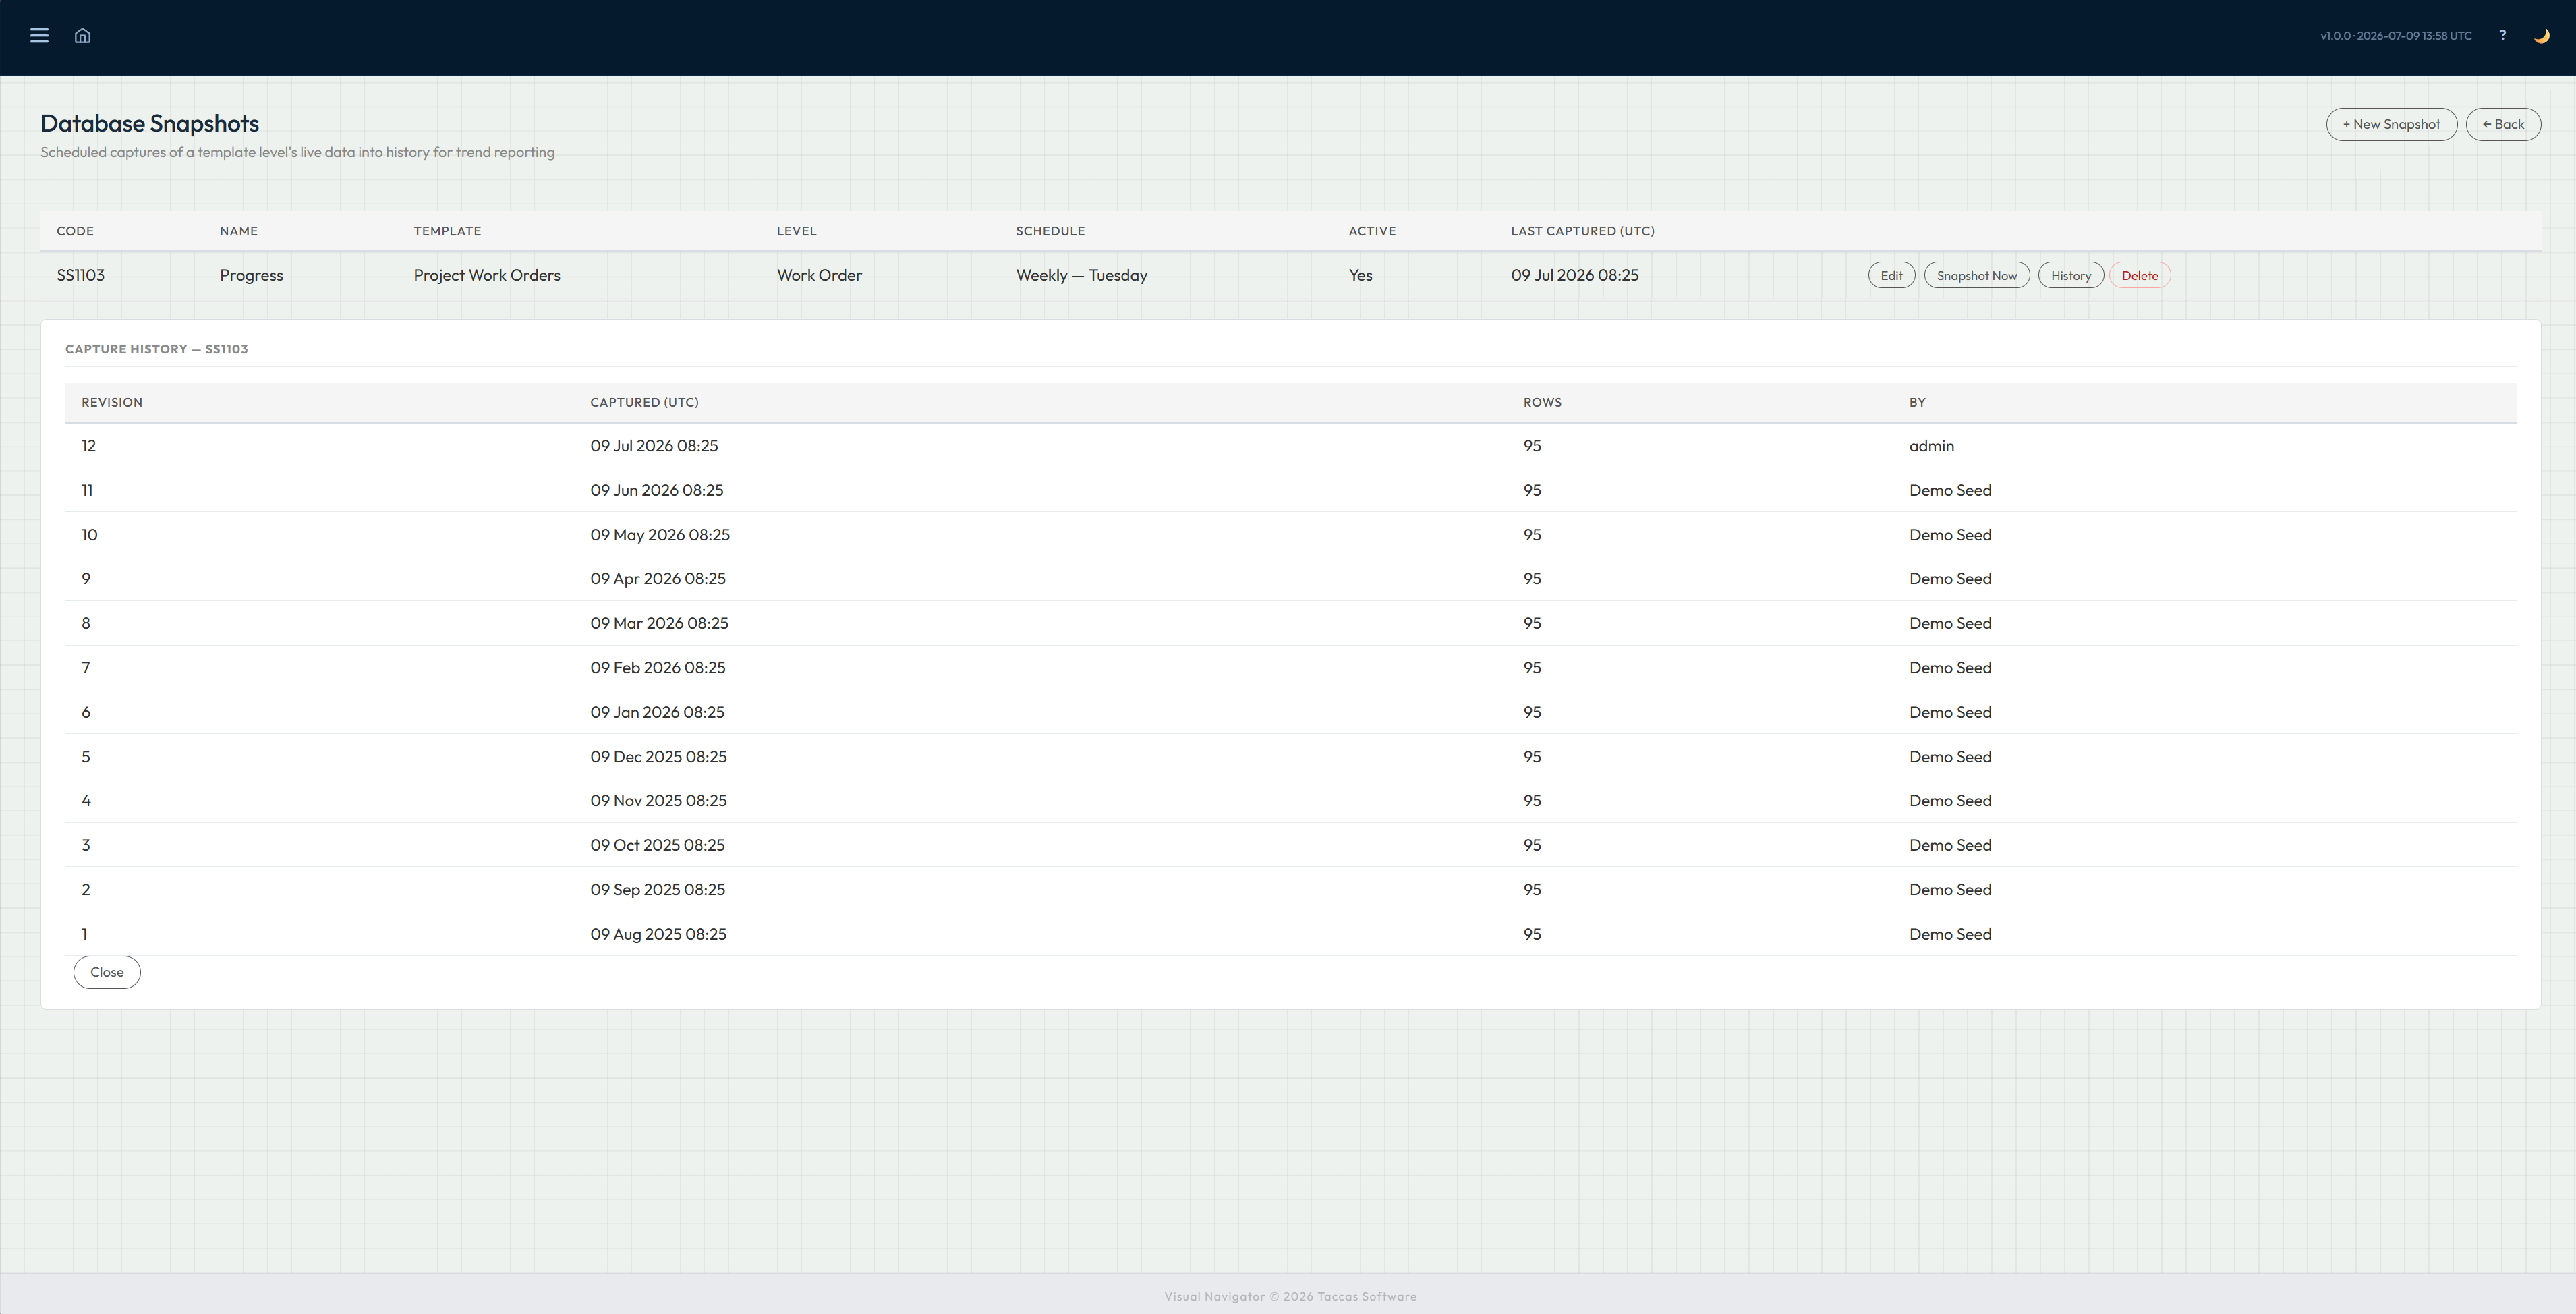Select the Weekly — Tuesday schedule cell
The height and width of the screenshot is (1314, 2576).
(x=1081, y=275)
